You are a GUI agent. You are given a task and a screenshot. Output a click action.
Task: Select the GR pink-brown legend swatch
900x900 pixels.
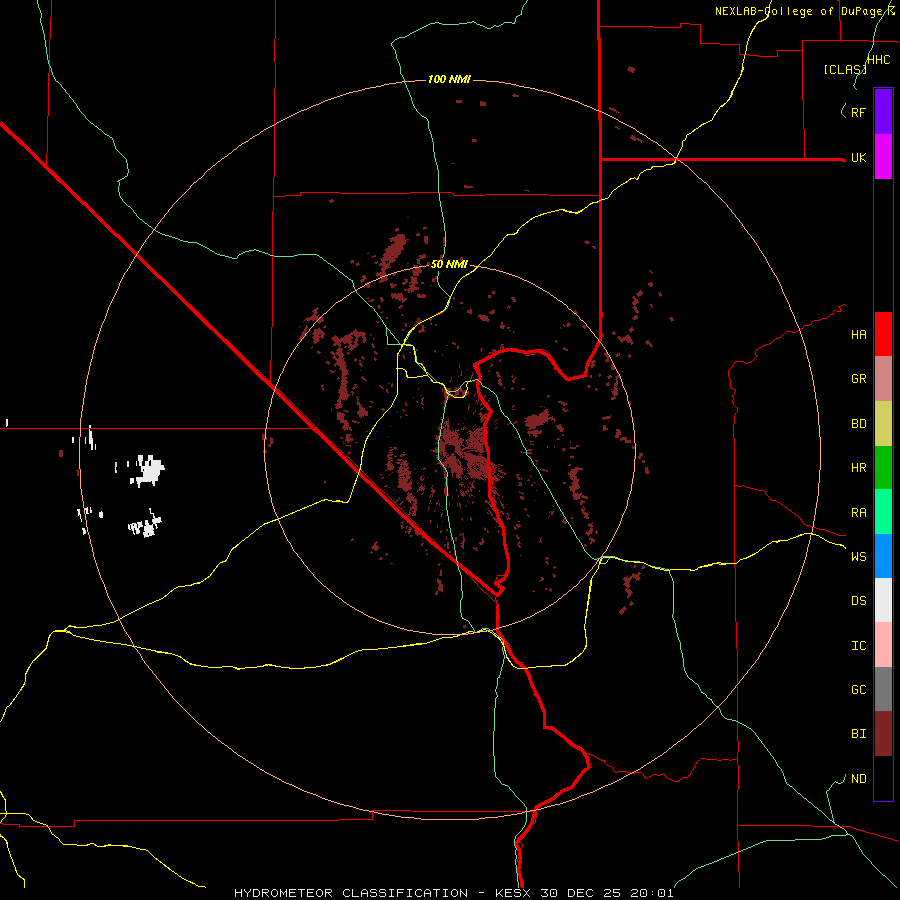tap(883, 379)
